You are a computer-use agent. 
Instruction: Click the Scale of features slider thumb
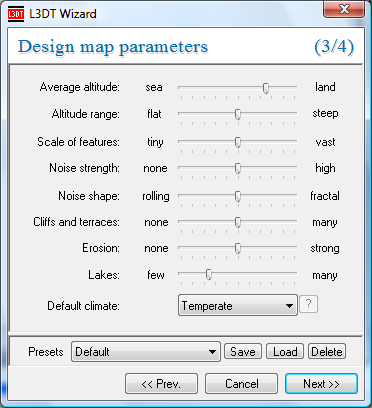coord(238,142)
